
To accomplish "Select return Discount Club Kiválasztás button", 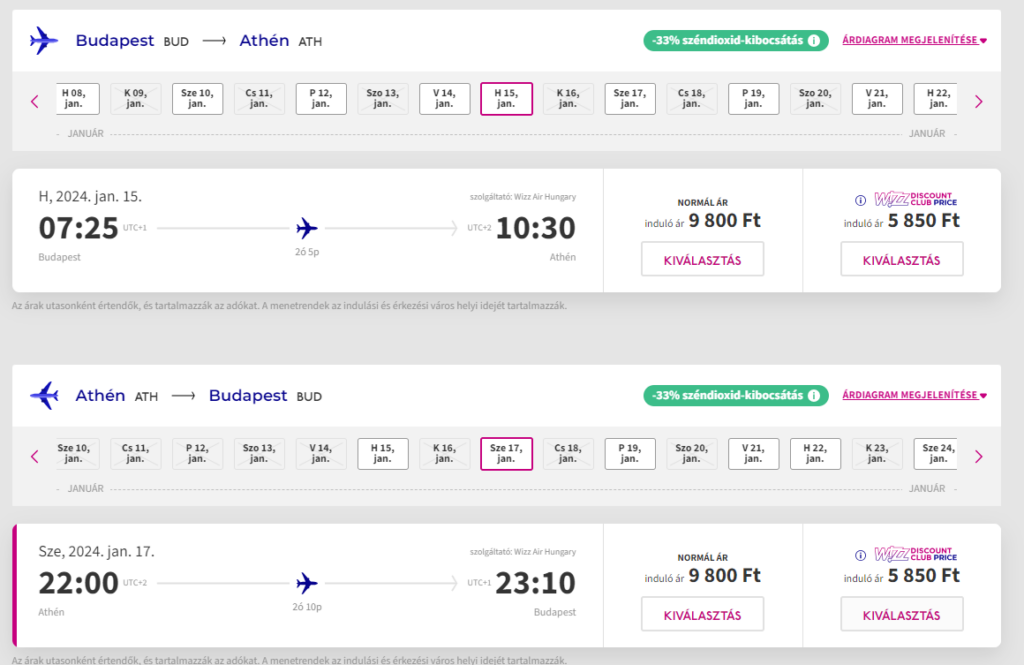I will (901, 614).
